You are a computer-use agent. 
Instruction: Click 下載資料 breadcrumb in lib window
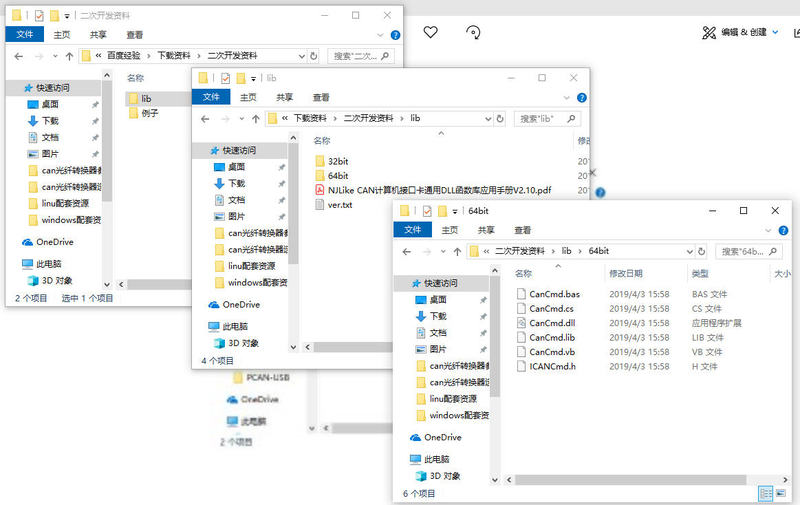point(310,118)
